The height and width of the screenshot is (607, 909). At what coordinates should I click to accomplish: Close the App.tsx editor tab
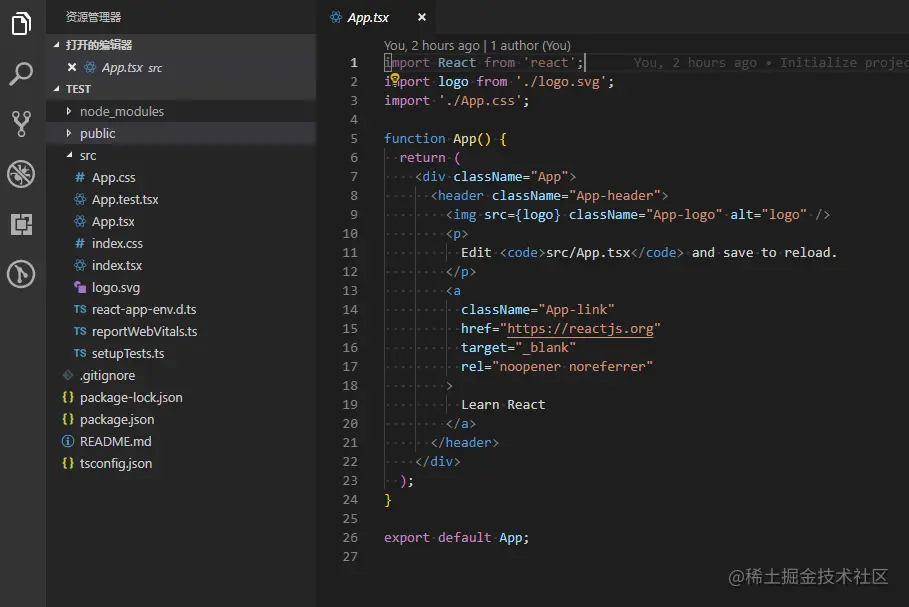[422, 17]
